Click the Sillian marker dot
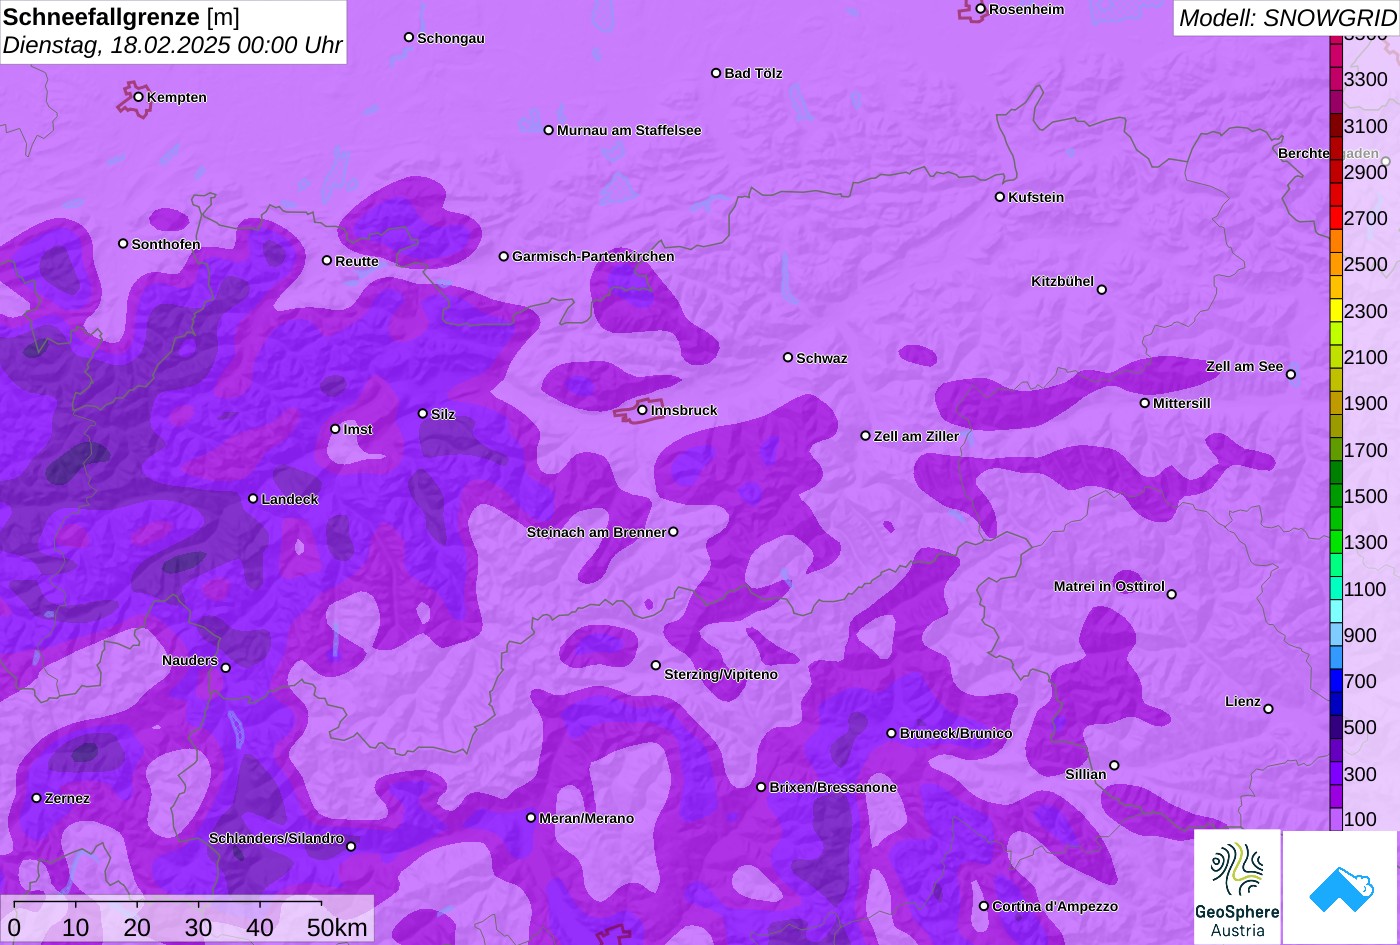This screenshot has height=945, width=1400. pos(1114,766)
